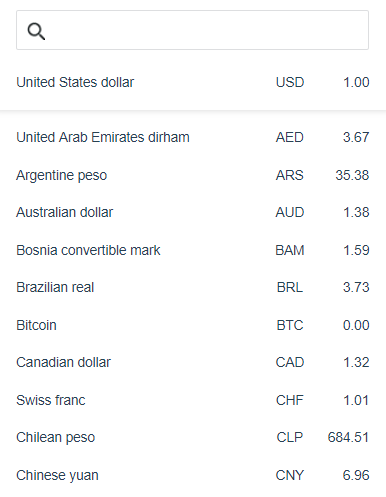Click the CNY rate 6.96
This screenshot has width=386, height=497.
(356, 475)
